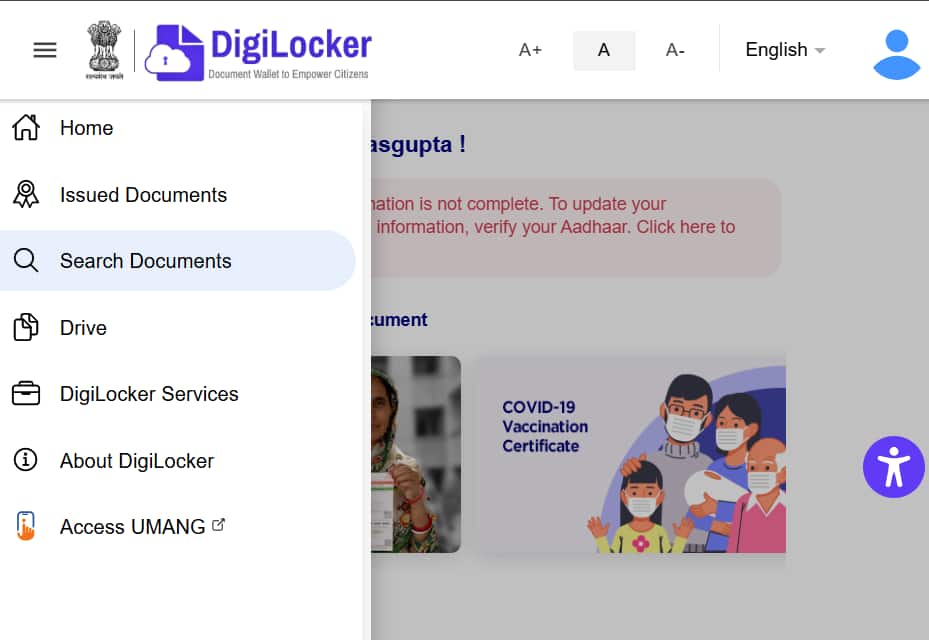Screen dimensions: 929x640
Task: Click the Search Documents magnifier icon
Action: tap(26, 261)
